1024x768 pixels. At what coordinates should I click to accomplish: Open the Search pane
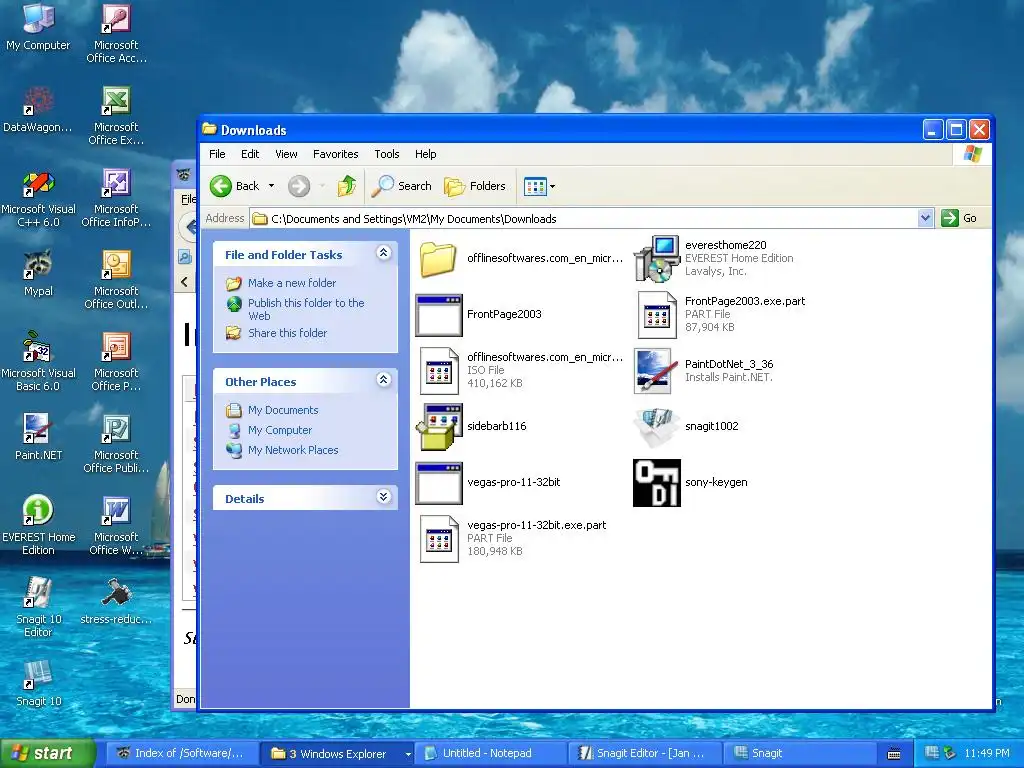coord(402,186)
